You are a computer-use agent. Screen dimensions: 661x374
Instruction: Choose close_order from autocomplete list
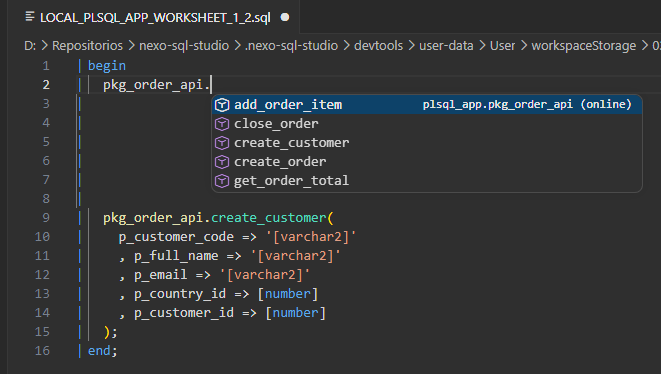[x=427, y=124]
